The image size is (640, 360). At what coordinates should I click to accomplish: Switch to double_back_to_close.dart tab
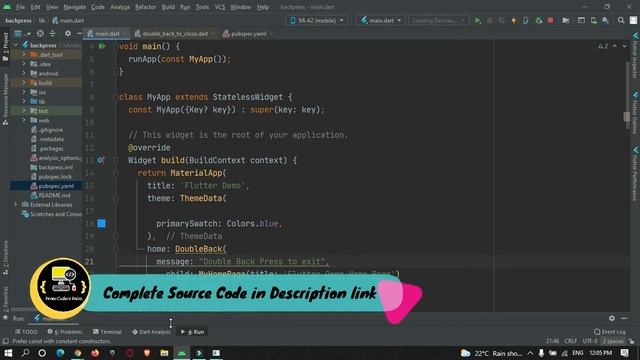coord(175,33)
